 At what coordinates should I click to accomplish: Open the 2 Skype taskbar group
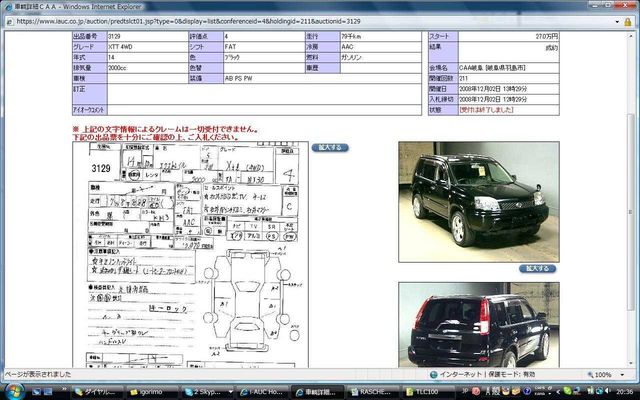207,392
